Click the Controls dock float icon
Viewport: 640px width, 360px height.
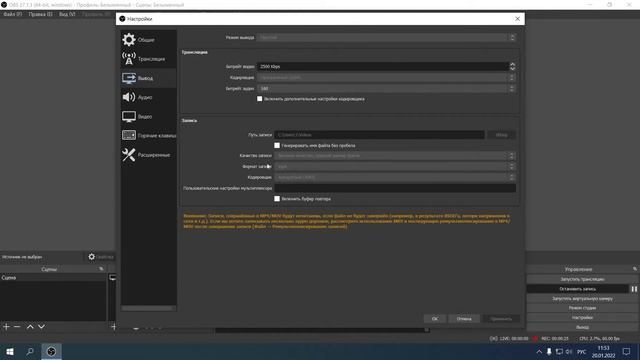click(635, 269)
